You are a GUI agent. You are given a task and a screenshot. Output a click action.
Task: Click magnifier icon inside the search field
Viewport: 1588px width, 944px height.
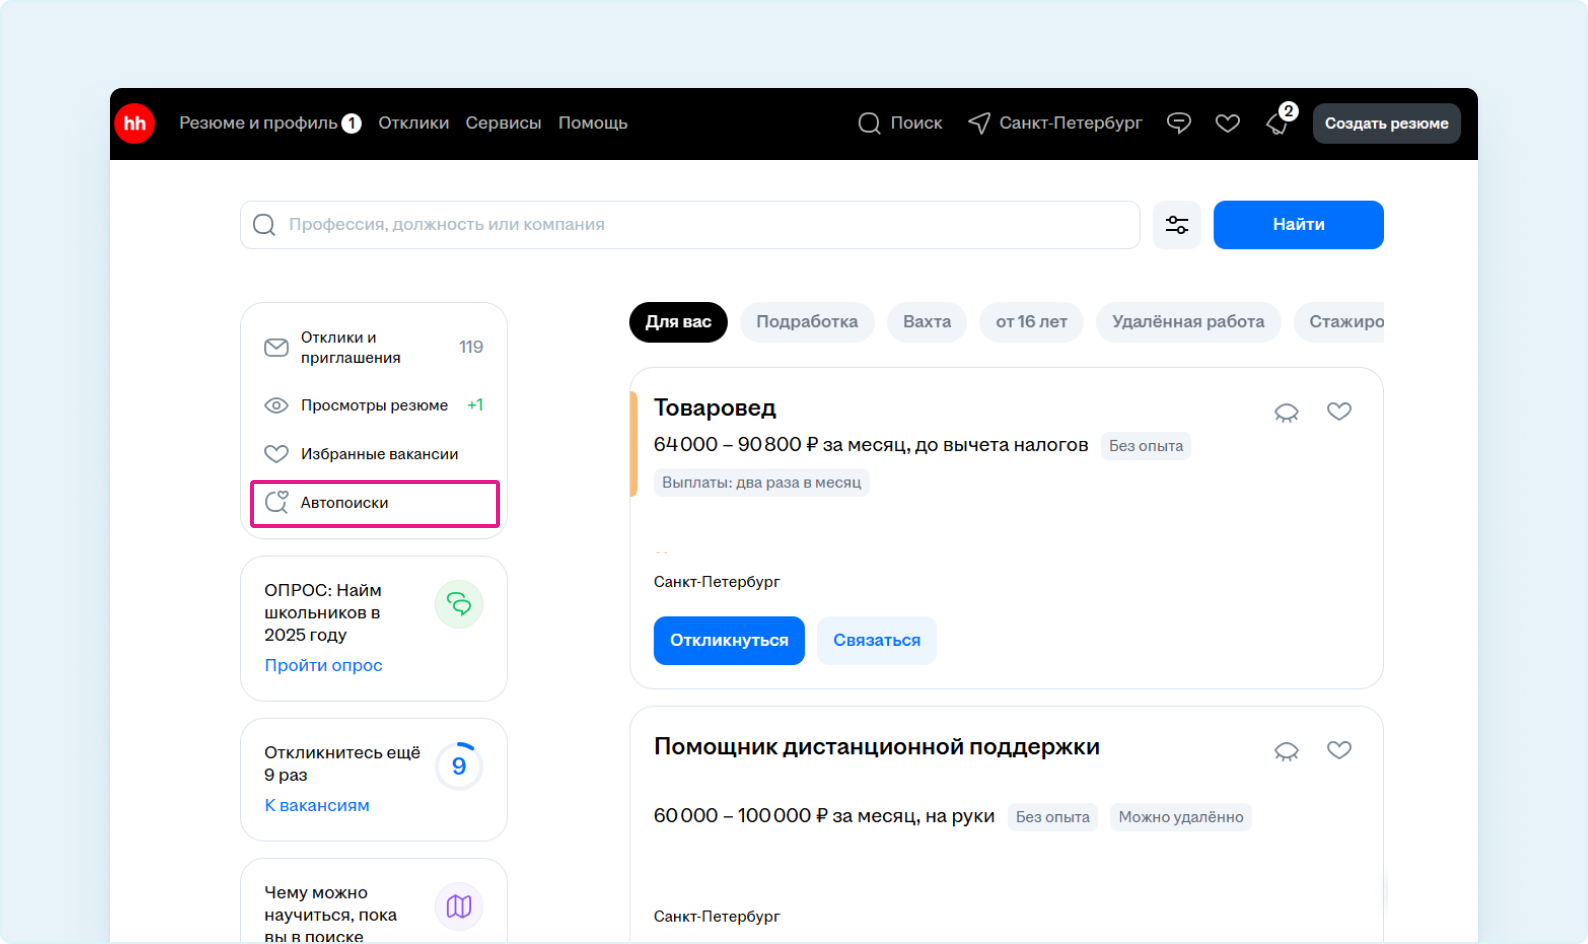pos(264,224)
